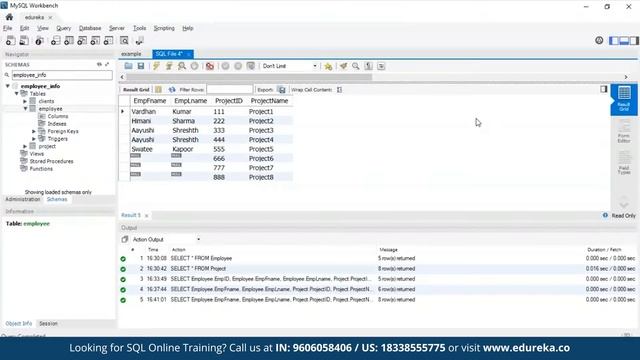Refresh the schemas list icon
640x360 pixels.
99,64
